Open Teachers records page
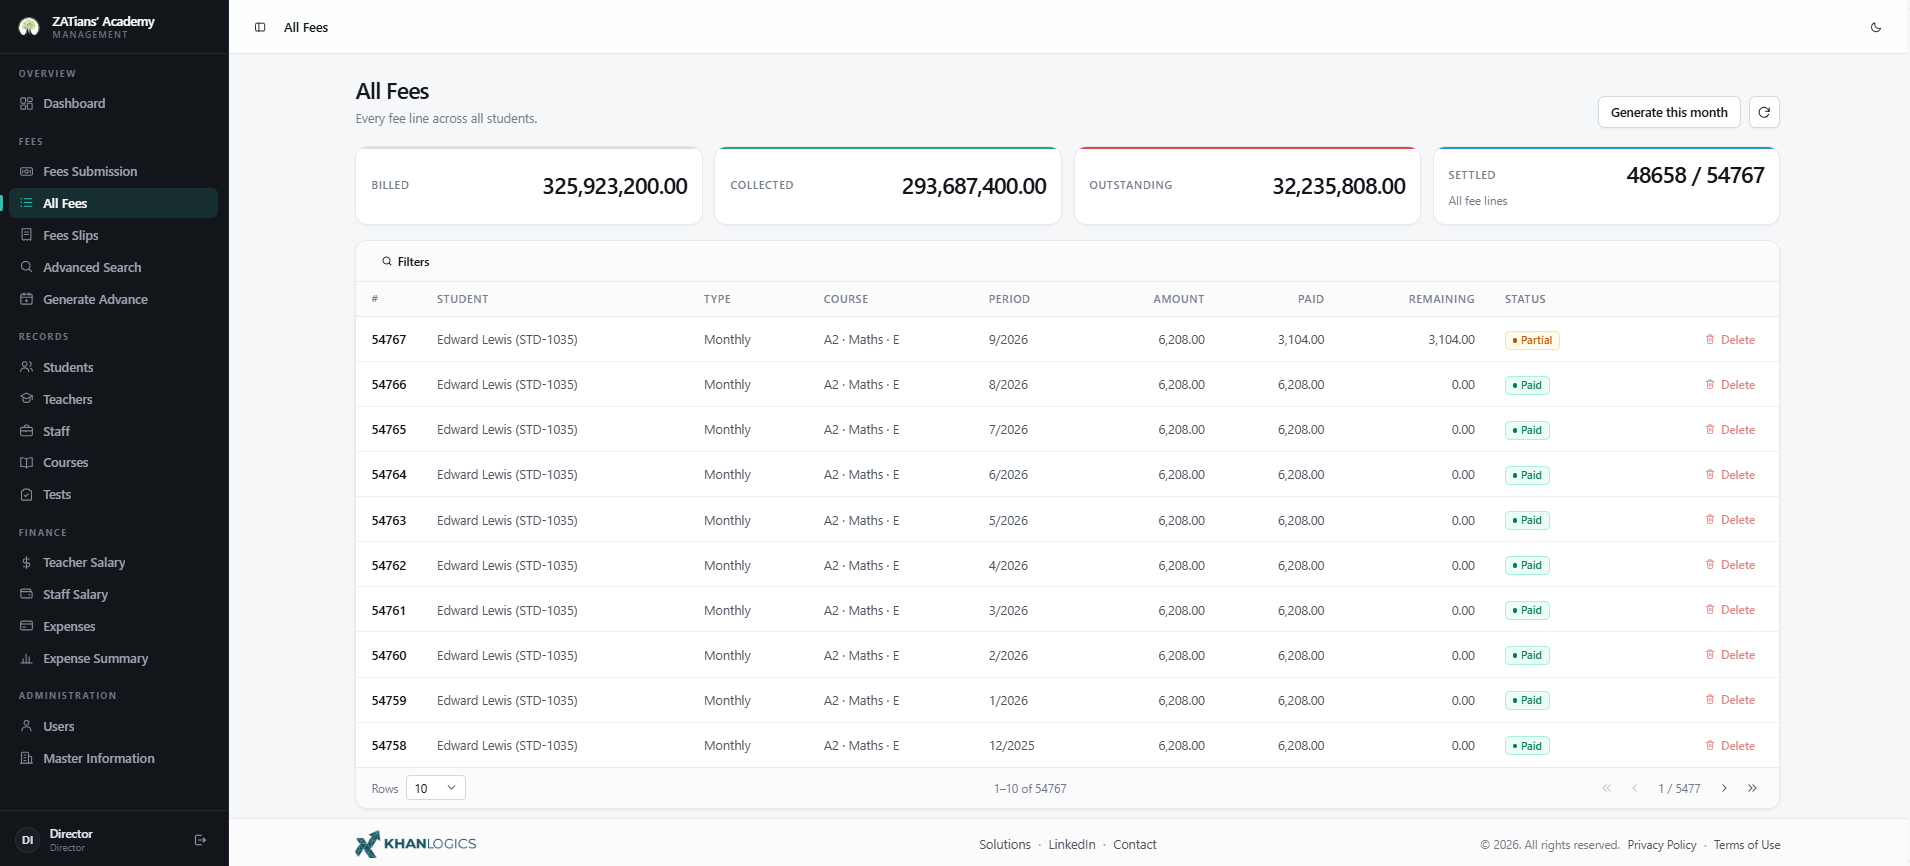 pos(113,399)
